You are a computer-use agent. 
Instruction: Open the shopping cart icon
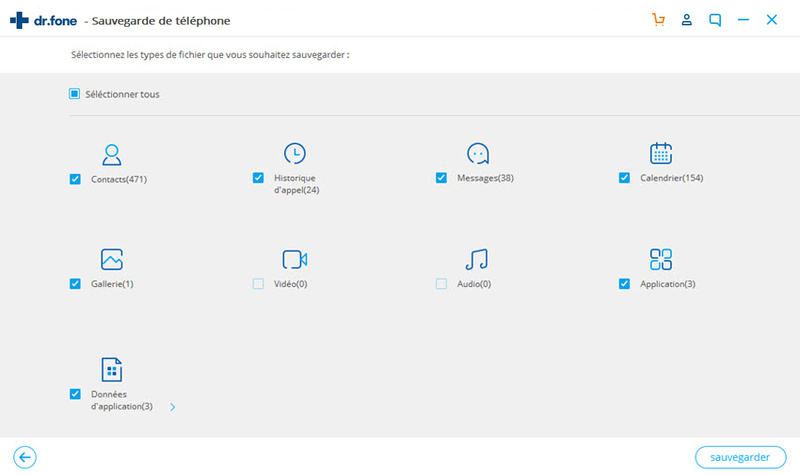point(658,20)
